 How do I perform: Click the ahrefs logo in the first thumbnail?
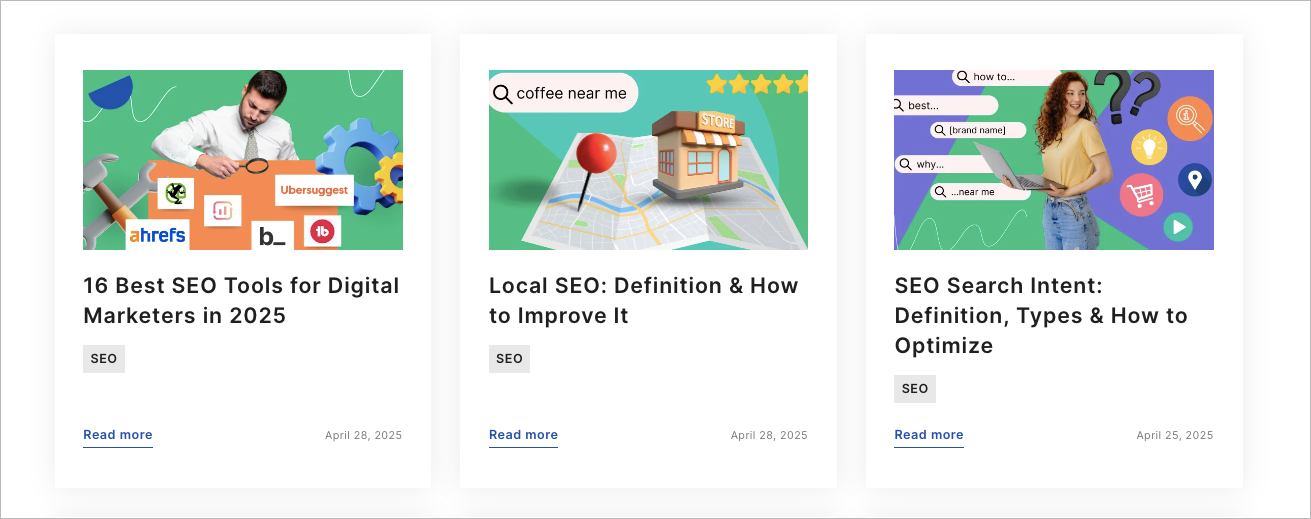157,236
